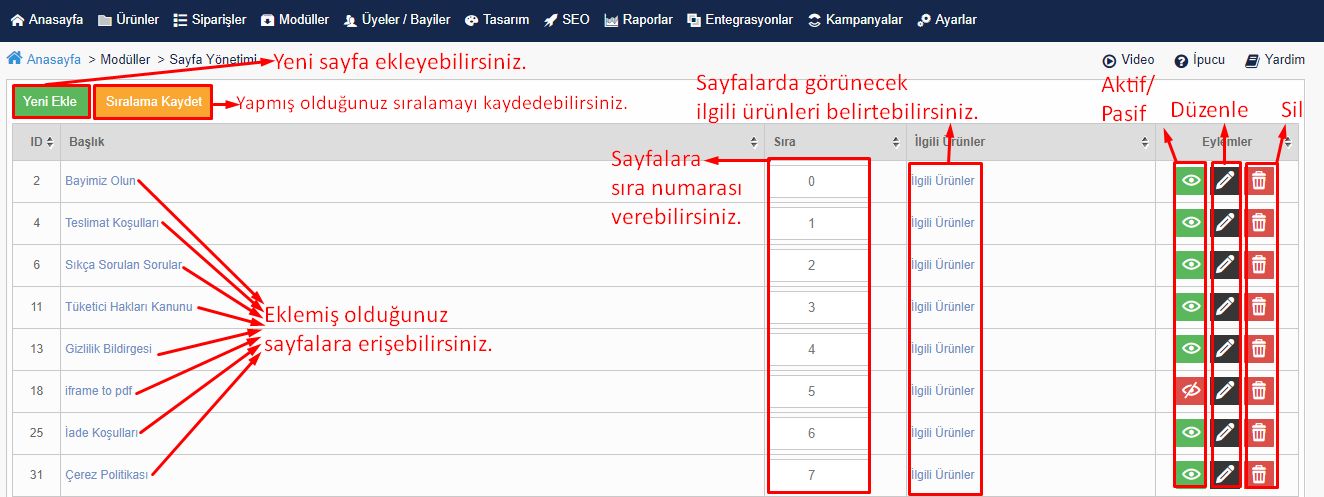Open the Ayarlar menu
Viewport: 1324px width, 497px height.
[x=947, y=19]
